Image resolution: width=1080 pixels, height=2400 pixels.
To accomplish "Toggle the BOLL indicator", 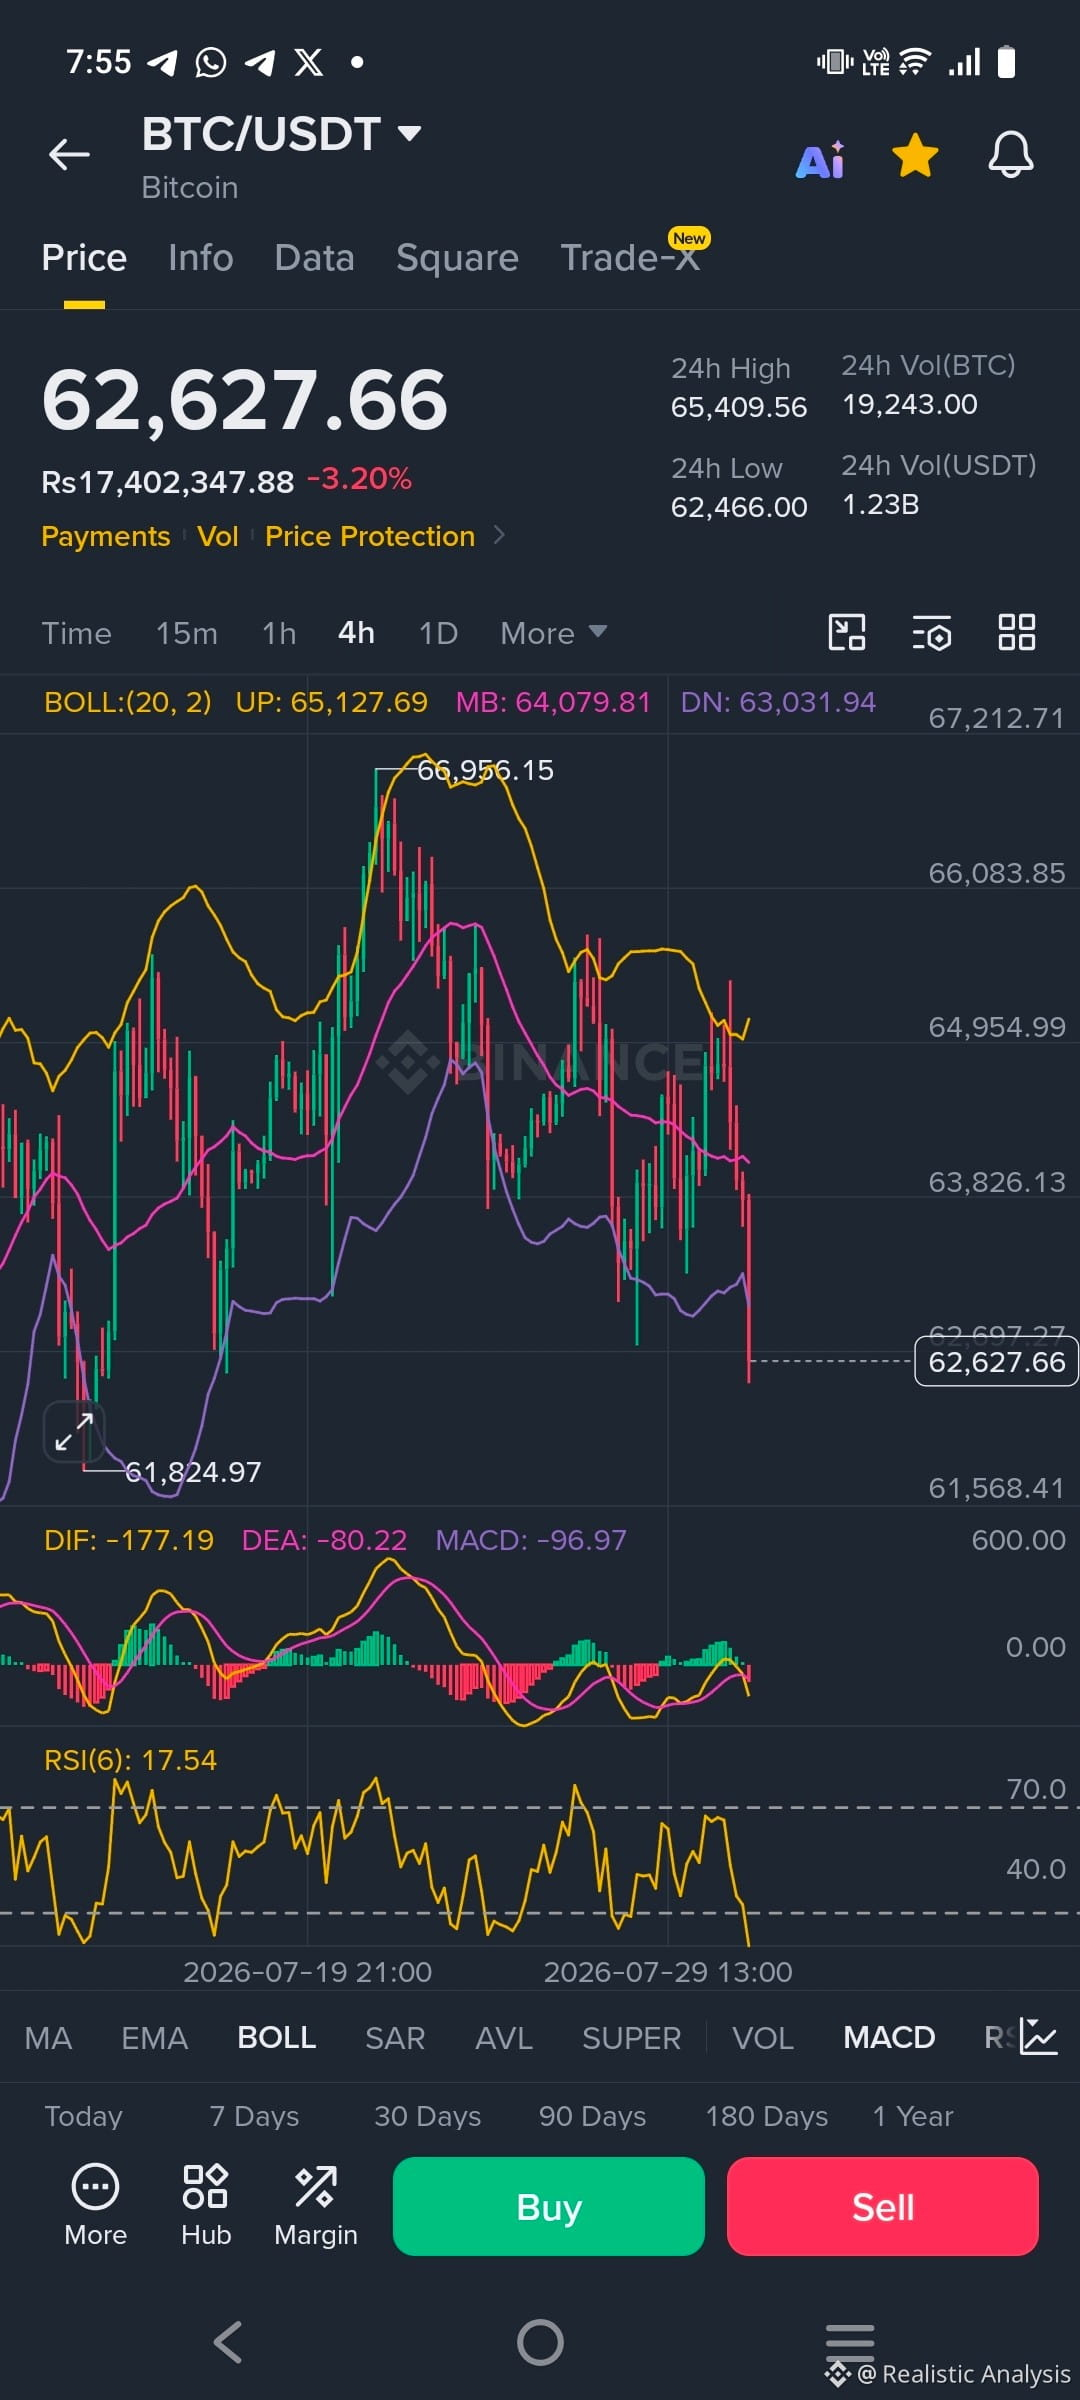I will coord(277,2037).
